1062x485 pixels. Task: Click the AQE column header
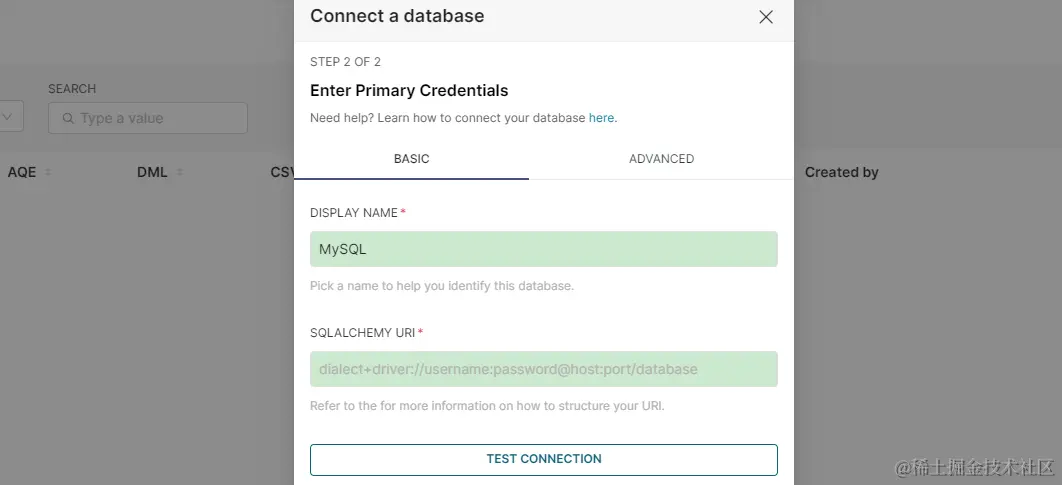[22, 172]
